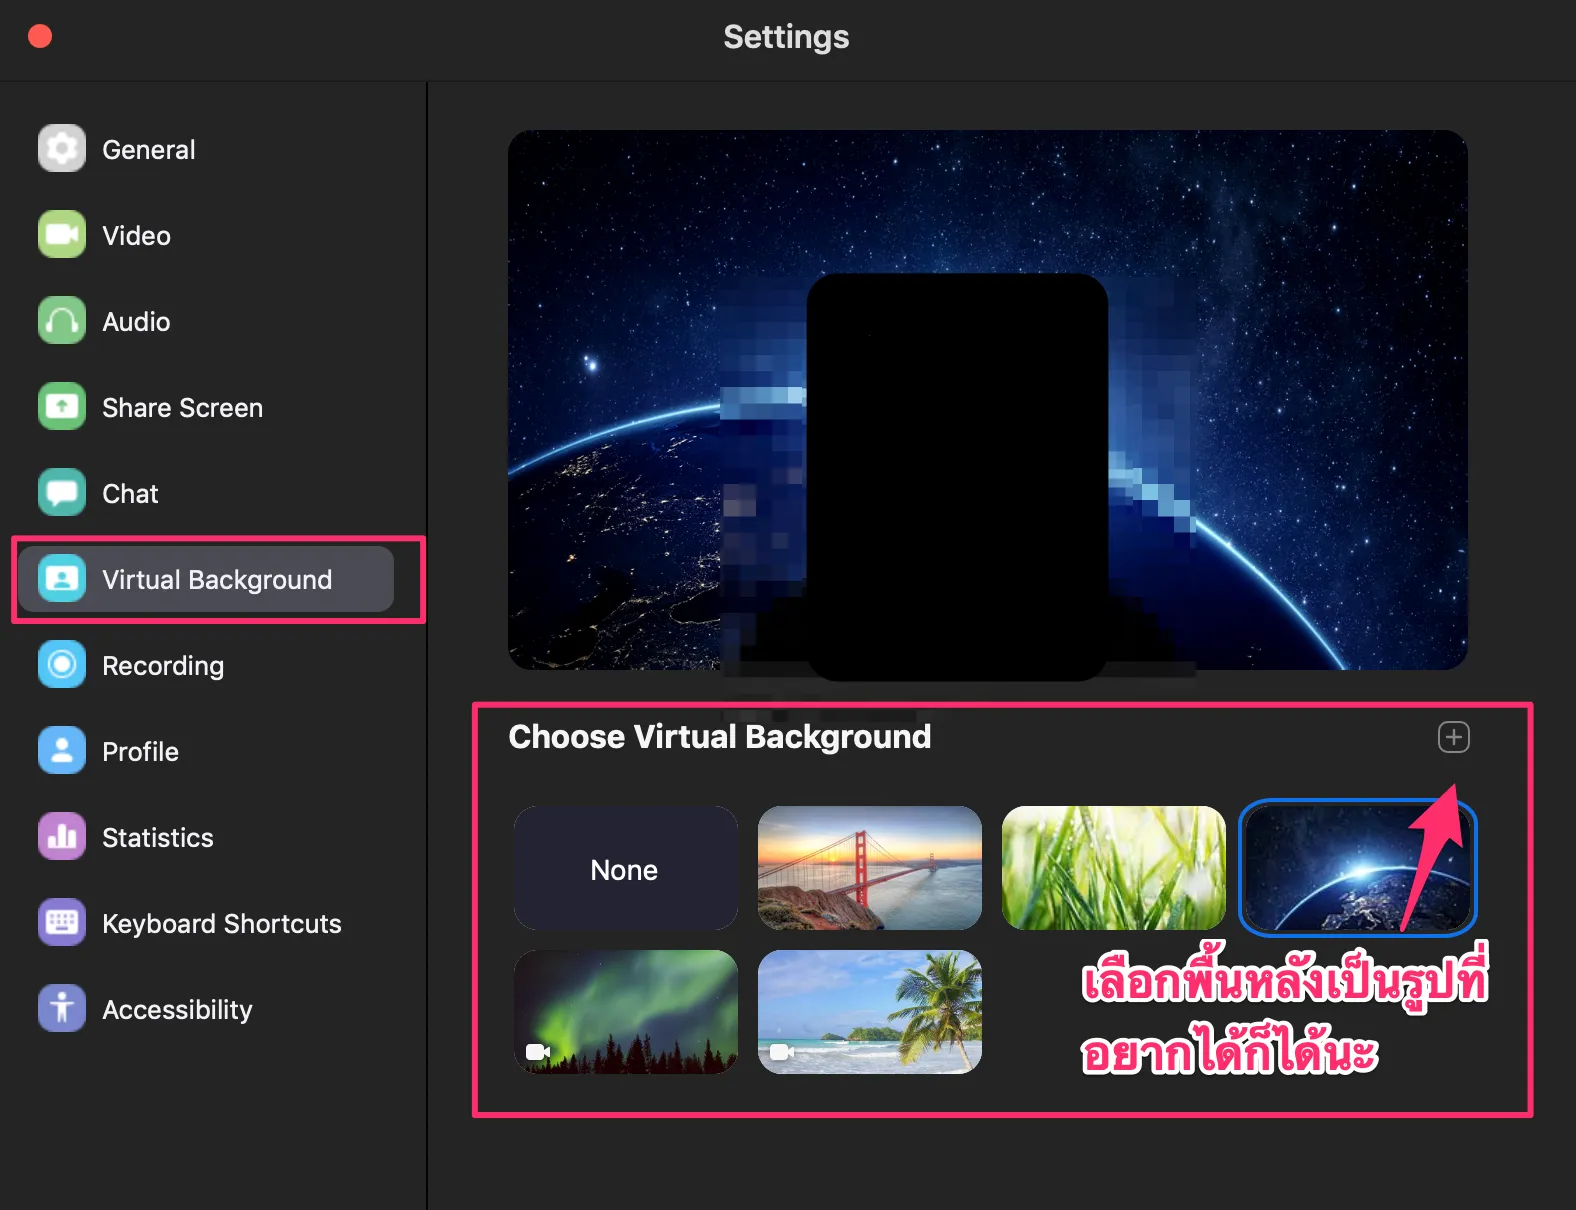The image size is (1576, 1210).
Task: Open Video settings
Action: pos(206,235)
